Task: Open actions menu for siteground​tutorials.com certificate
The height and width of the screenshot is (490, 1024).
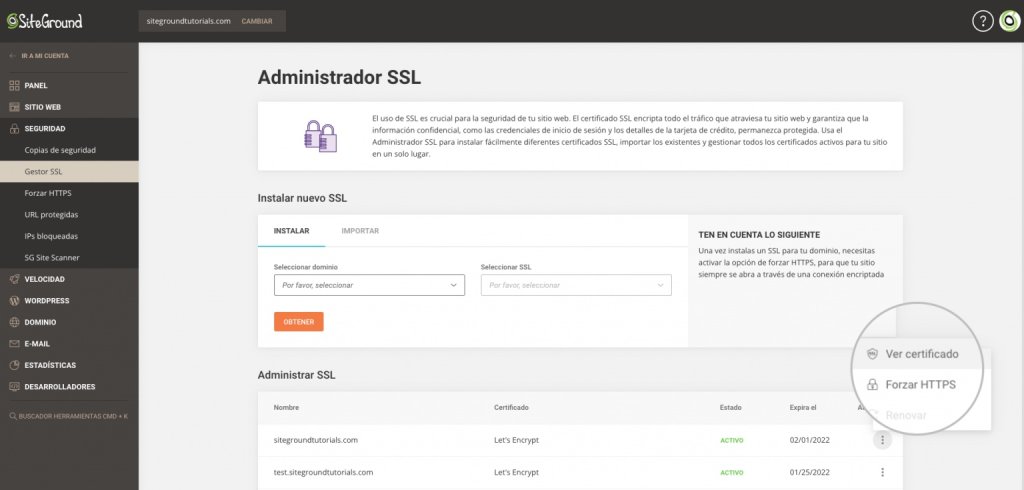Action: tap(882, 440)
